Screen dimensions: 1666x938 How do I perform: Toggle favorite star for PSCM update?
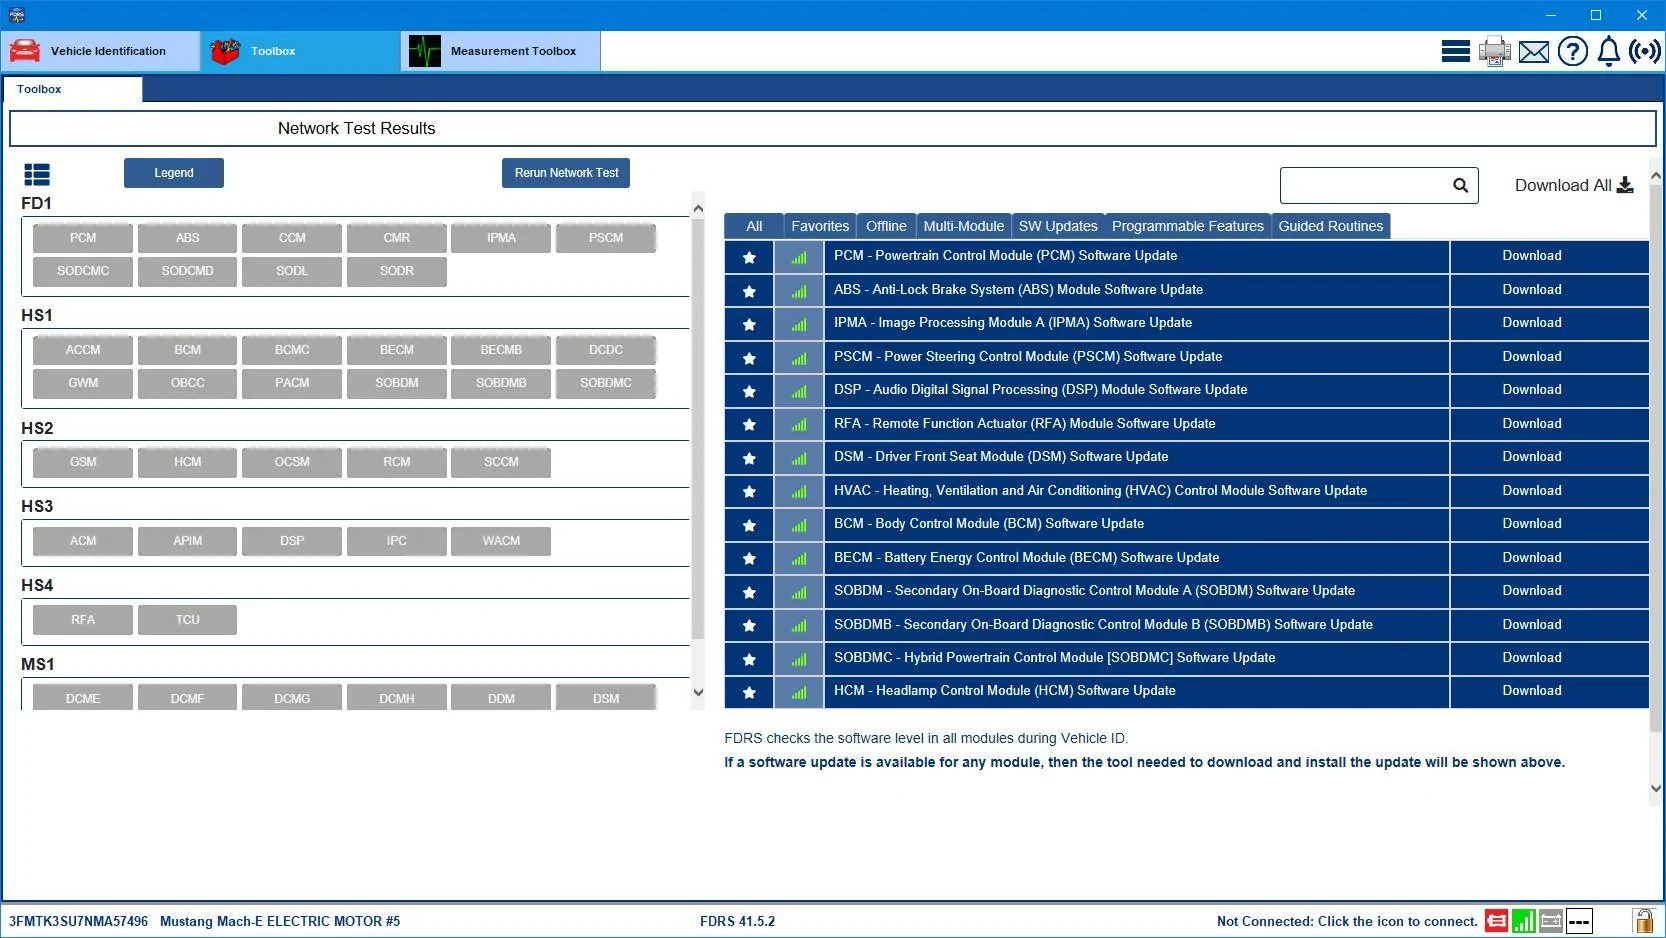pos(749,358)
